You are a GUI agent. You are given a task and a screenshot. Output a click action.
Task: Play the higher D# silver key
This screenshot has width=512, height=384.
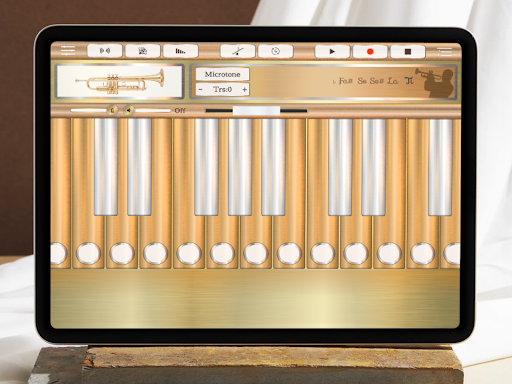tap(373, 167)
